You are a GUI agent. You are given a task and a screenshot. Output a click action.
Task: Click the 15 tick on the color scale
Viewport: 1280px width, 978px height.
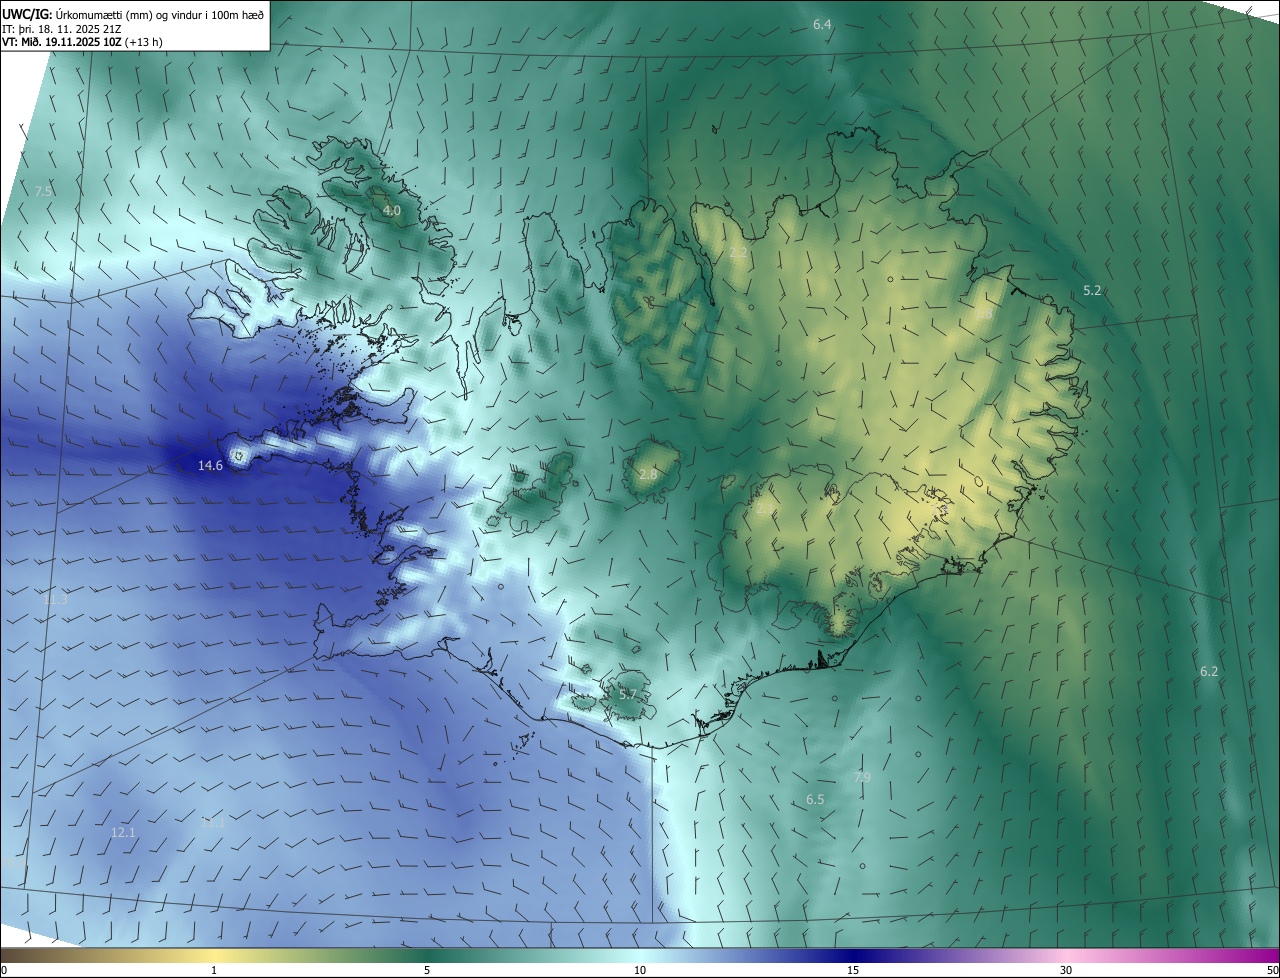point(853,970)
